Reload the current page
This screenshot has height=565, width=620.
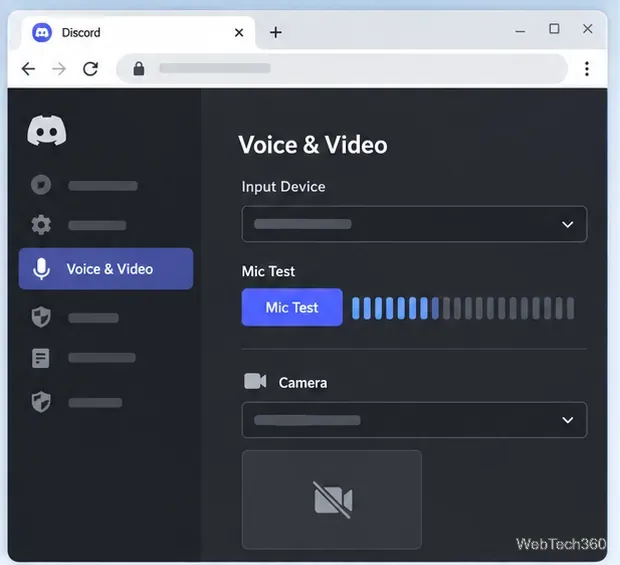point(91,69)
